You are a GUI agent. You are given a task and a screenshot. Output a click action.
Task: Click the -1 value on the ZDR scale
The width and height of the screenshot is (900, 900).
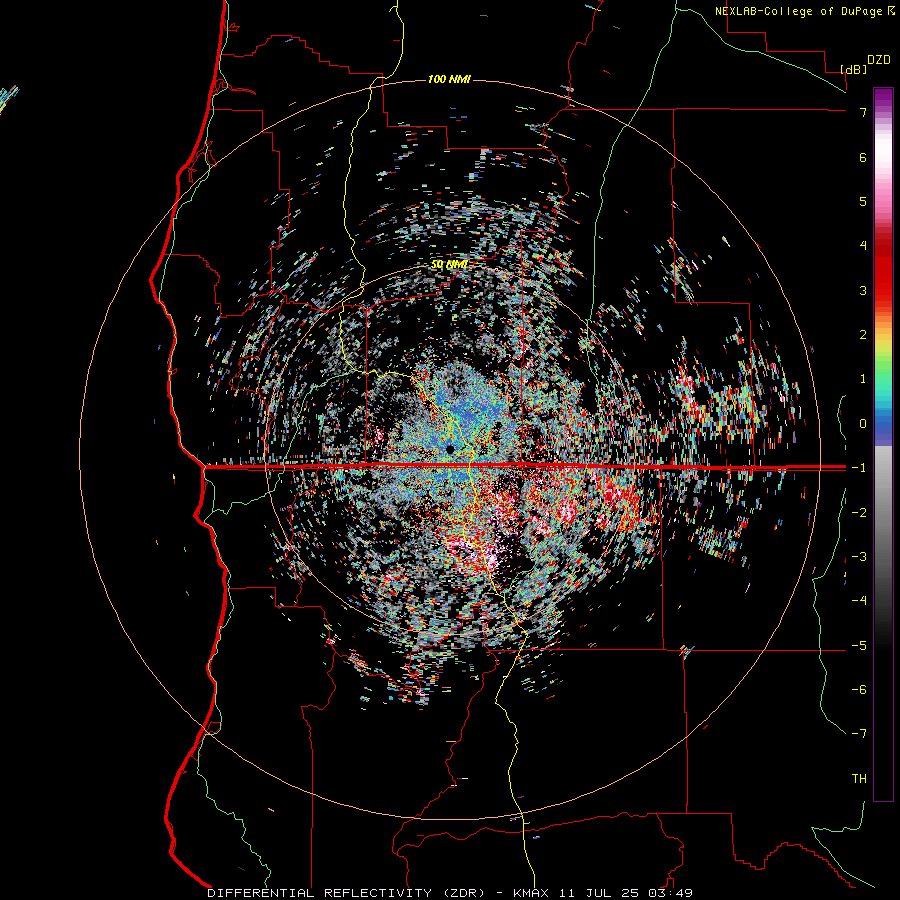pos(859,468)
